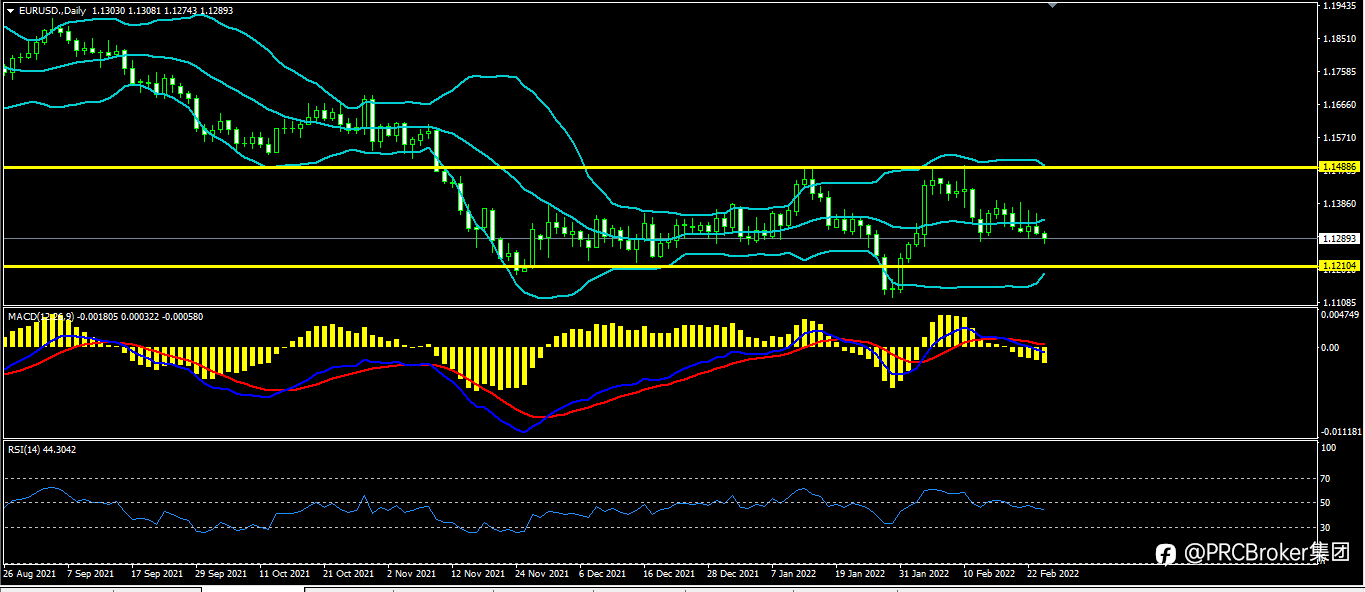Click the RSI(14) 44.3042 label

pyautogui.click(x=42, y=450)
